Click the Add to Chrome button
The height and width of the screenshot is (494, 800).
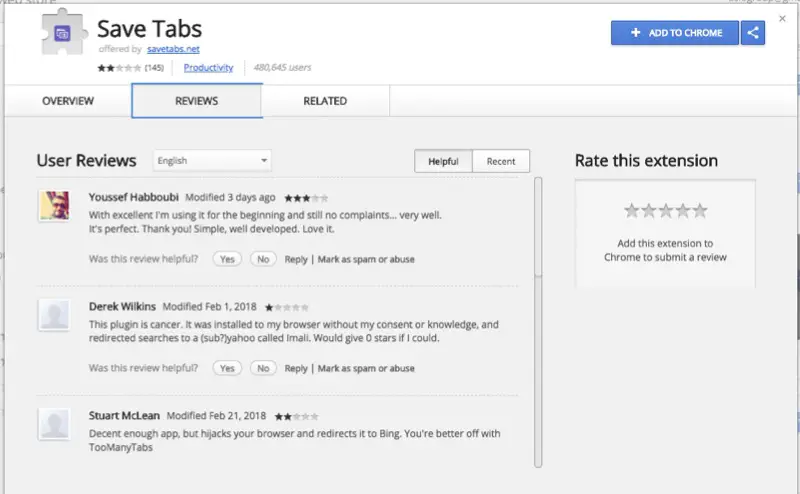[x=674, y=33]
